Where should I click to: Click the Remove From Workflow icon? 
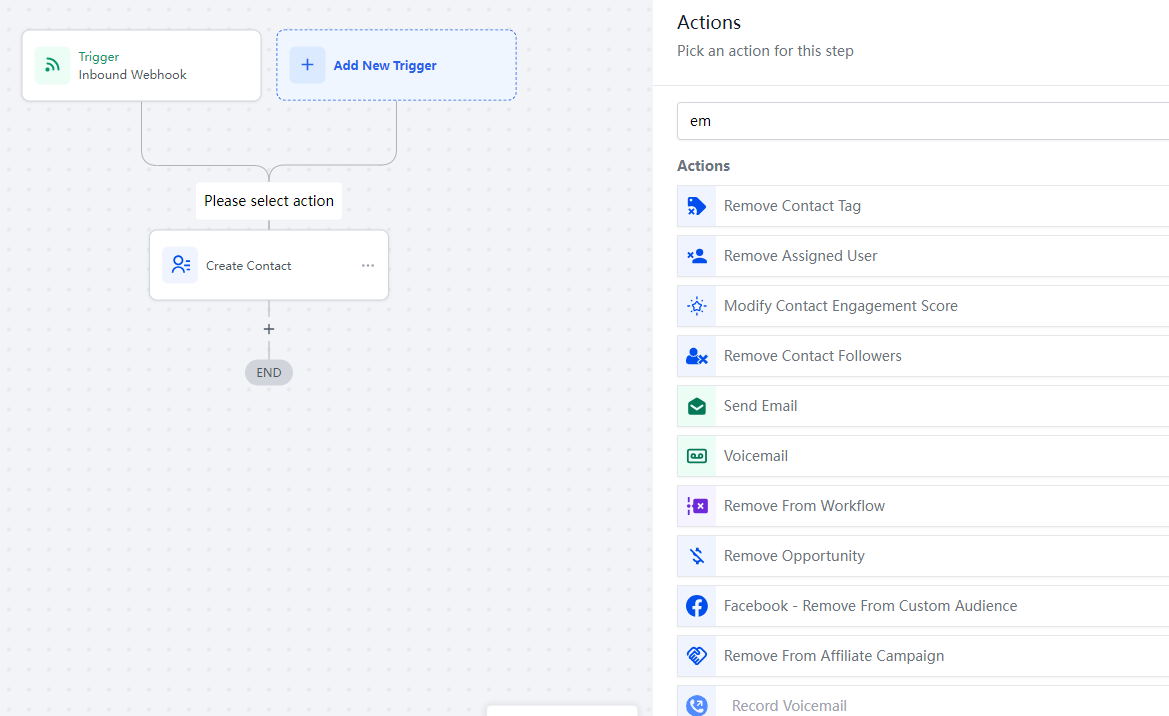697,506
